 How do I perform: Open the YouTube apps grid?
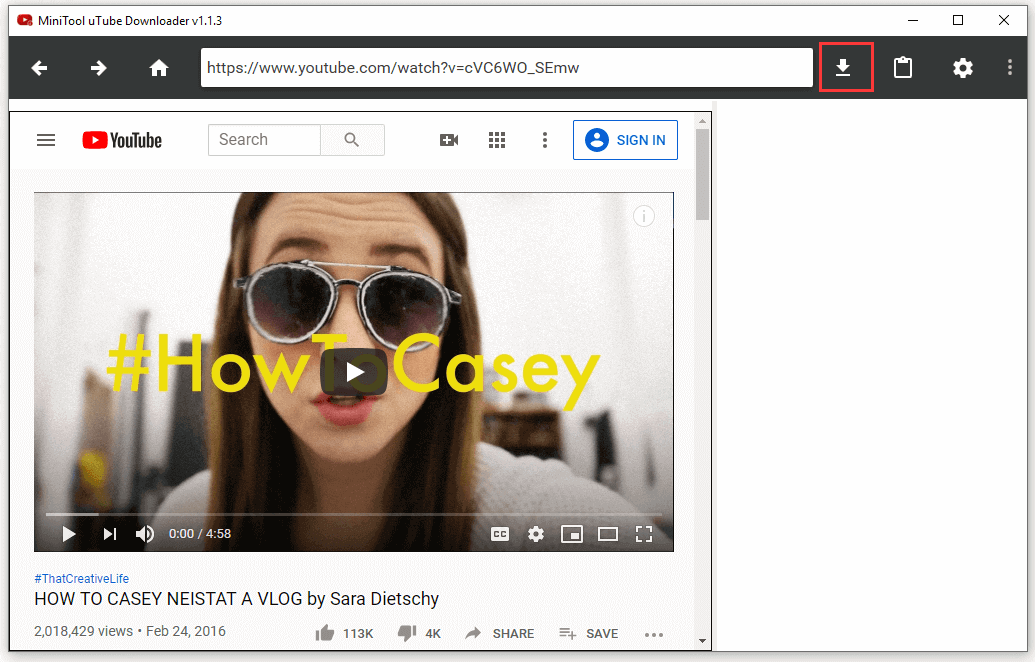tap(496, 140)
